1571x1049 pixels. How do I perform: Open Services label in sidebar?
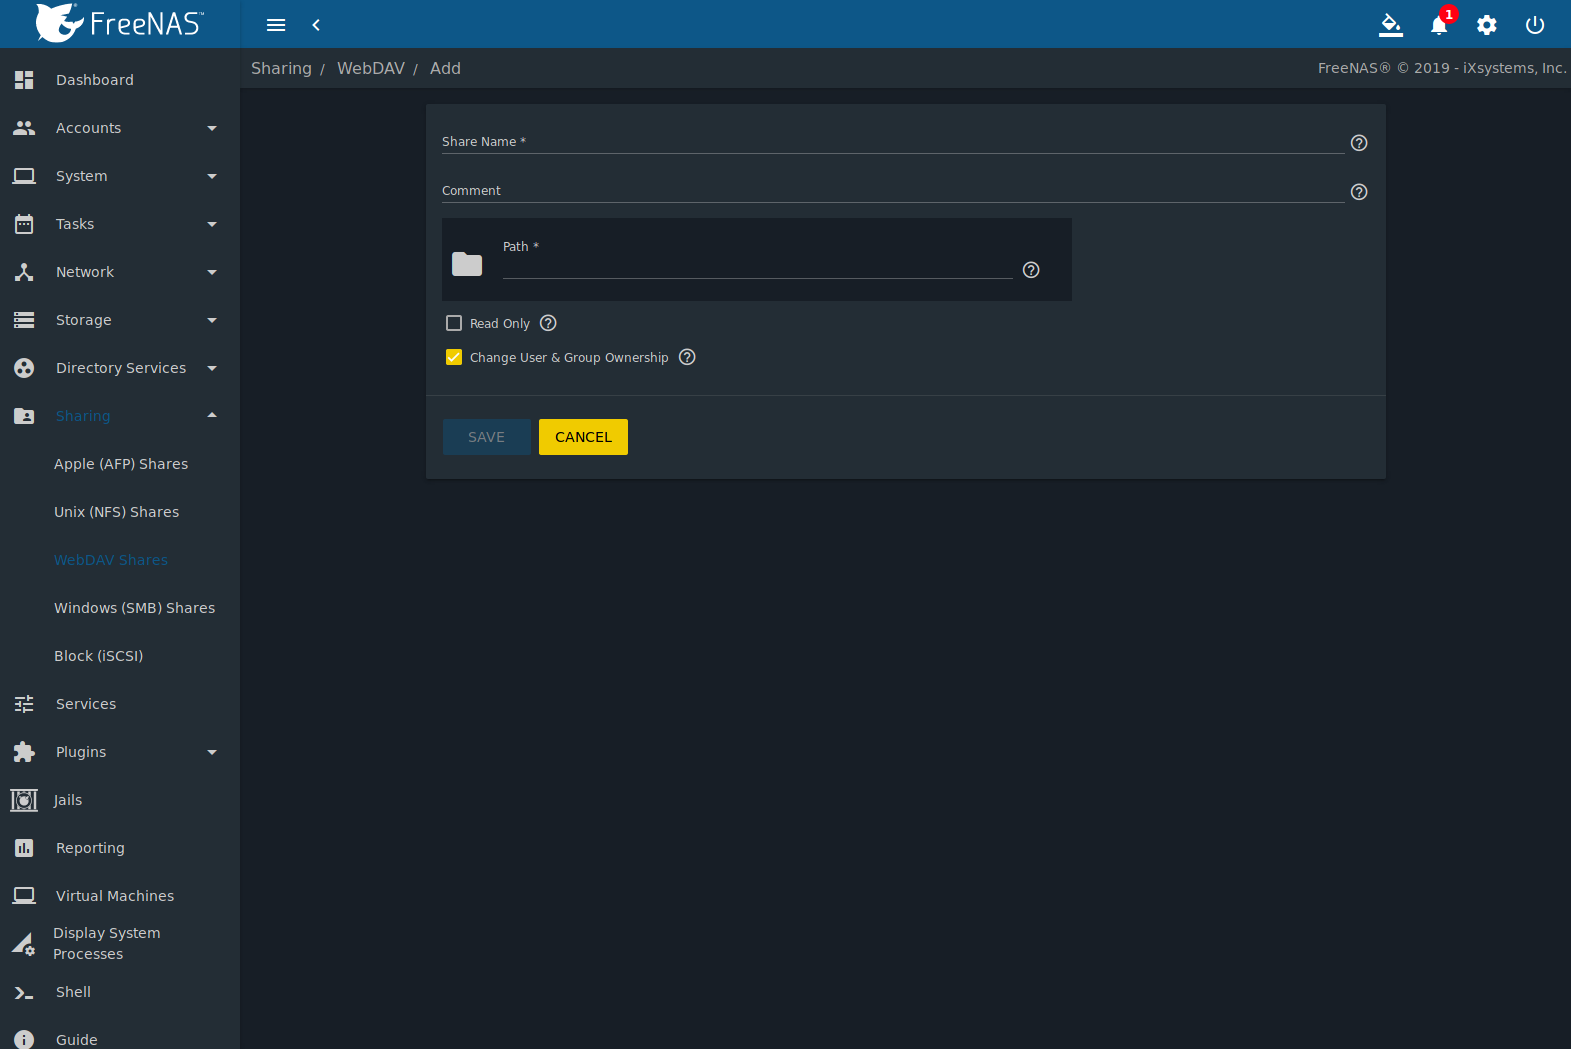click(86, 704)
